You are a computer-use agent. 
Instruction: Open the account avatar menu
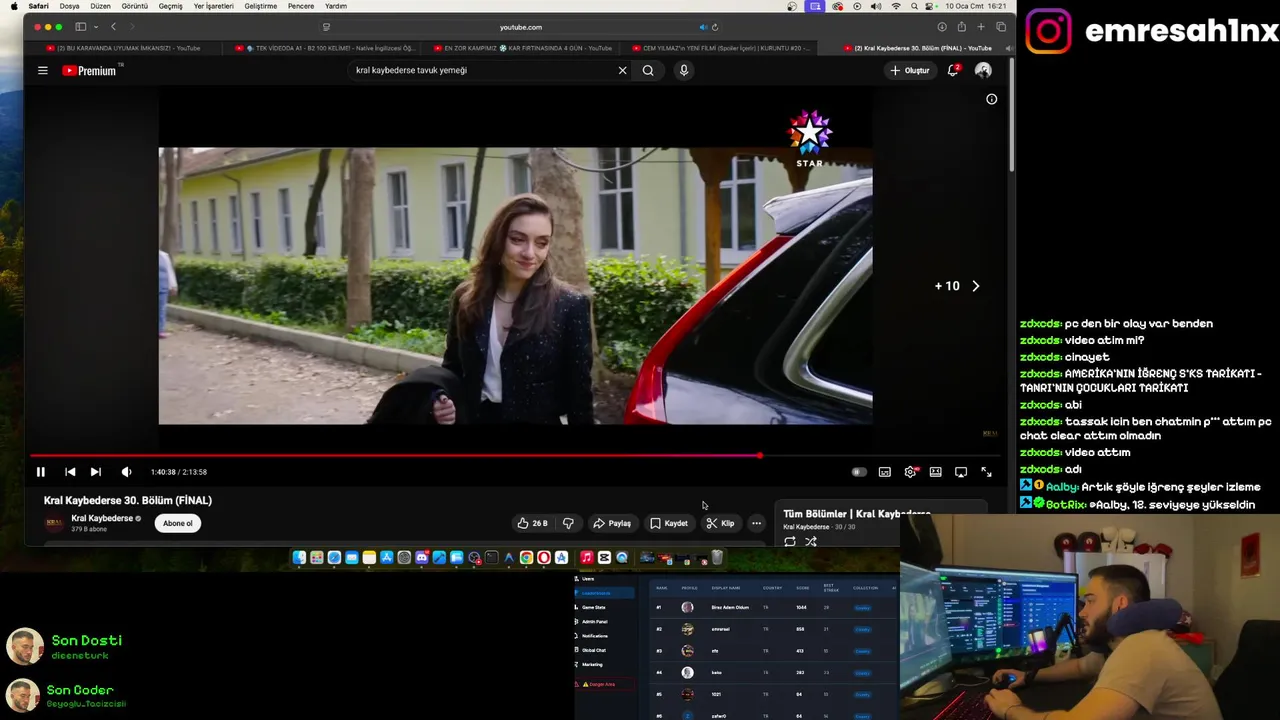click(983, 70)
